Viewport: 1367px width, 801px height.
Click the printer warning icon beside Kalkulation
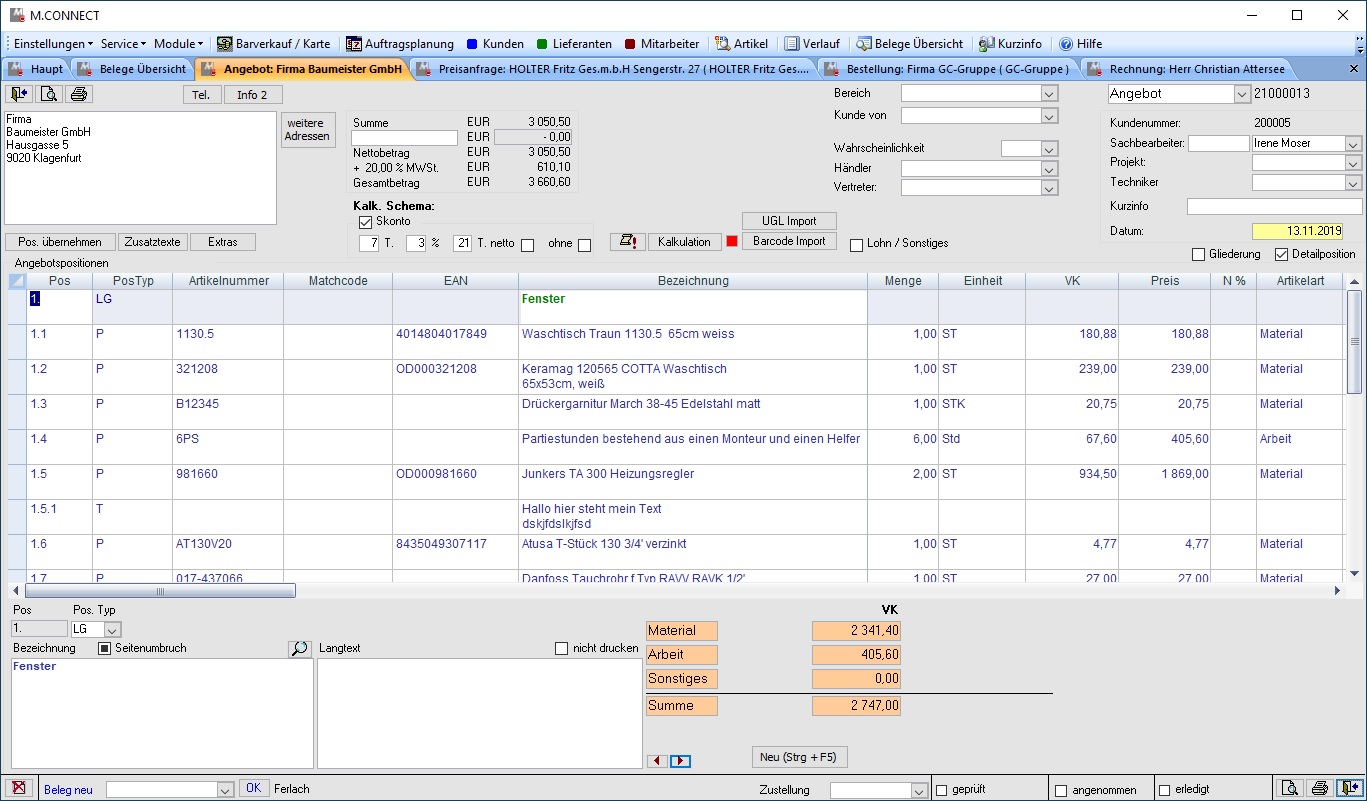[x=627, y=242]
